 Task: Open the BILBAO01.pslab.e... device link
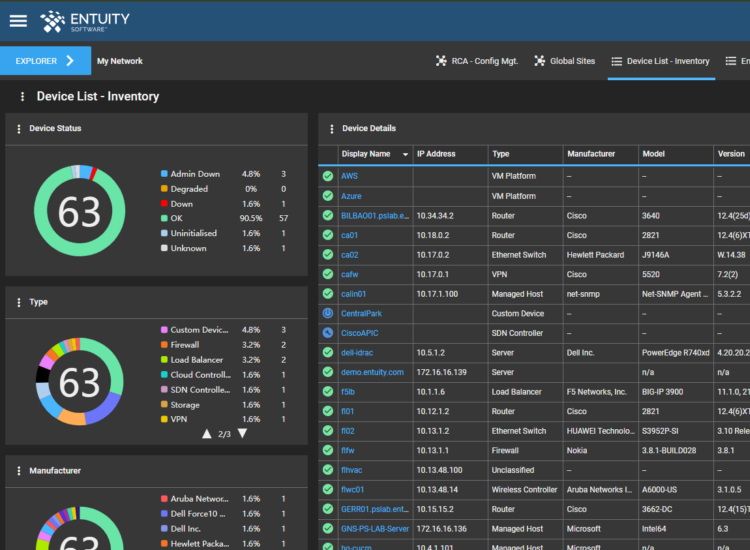point(375,216)
